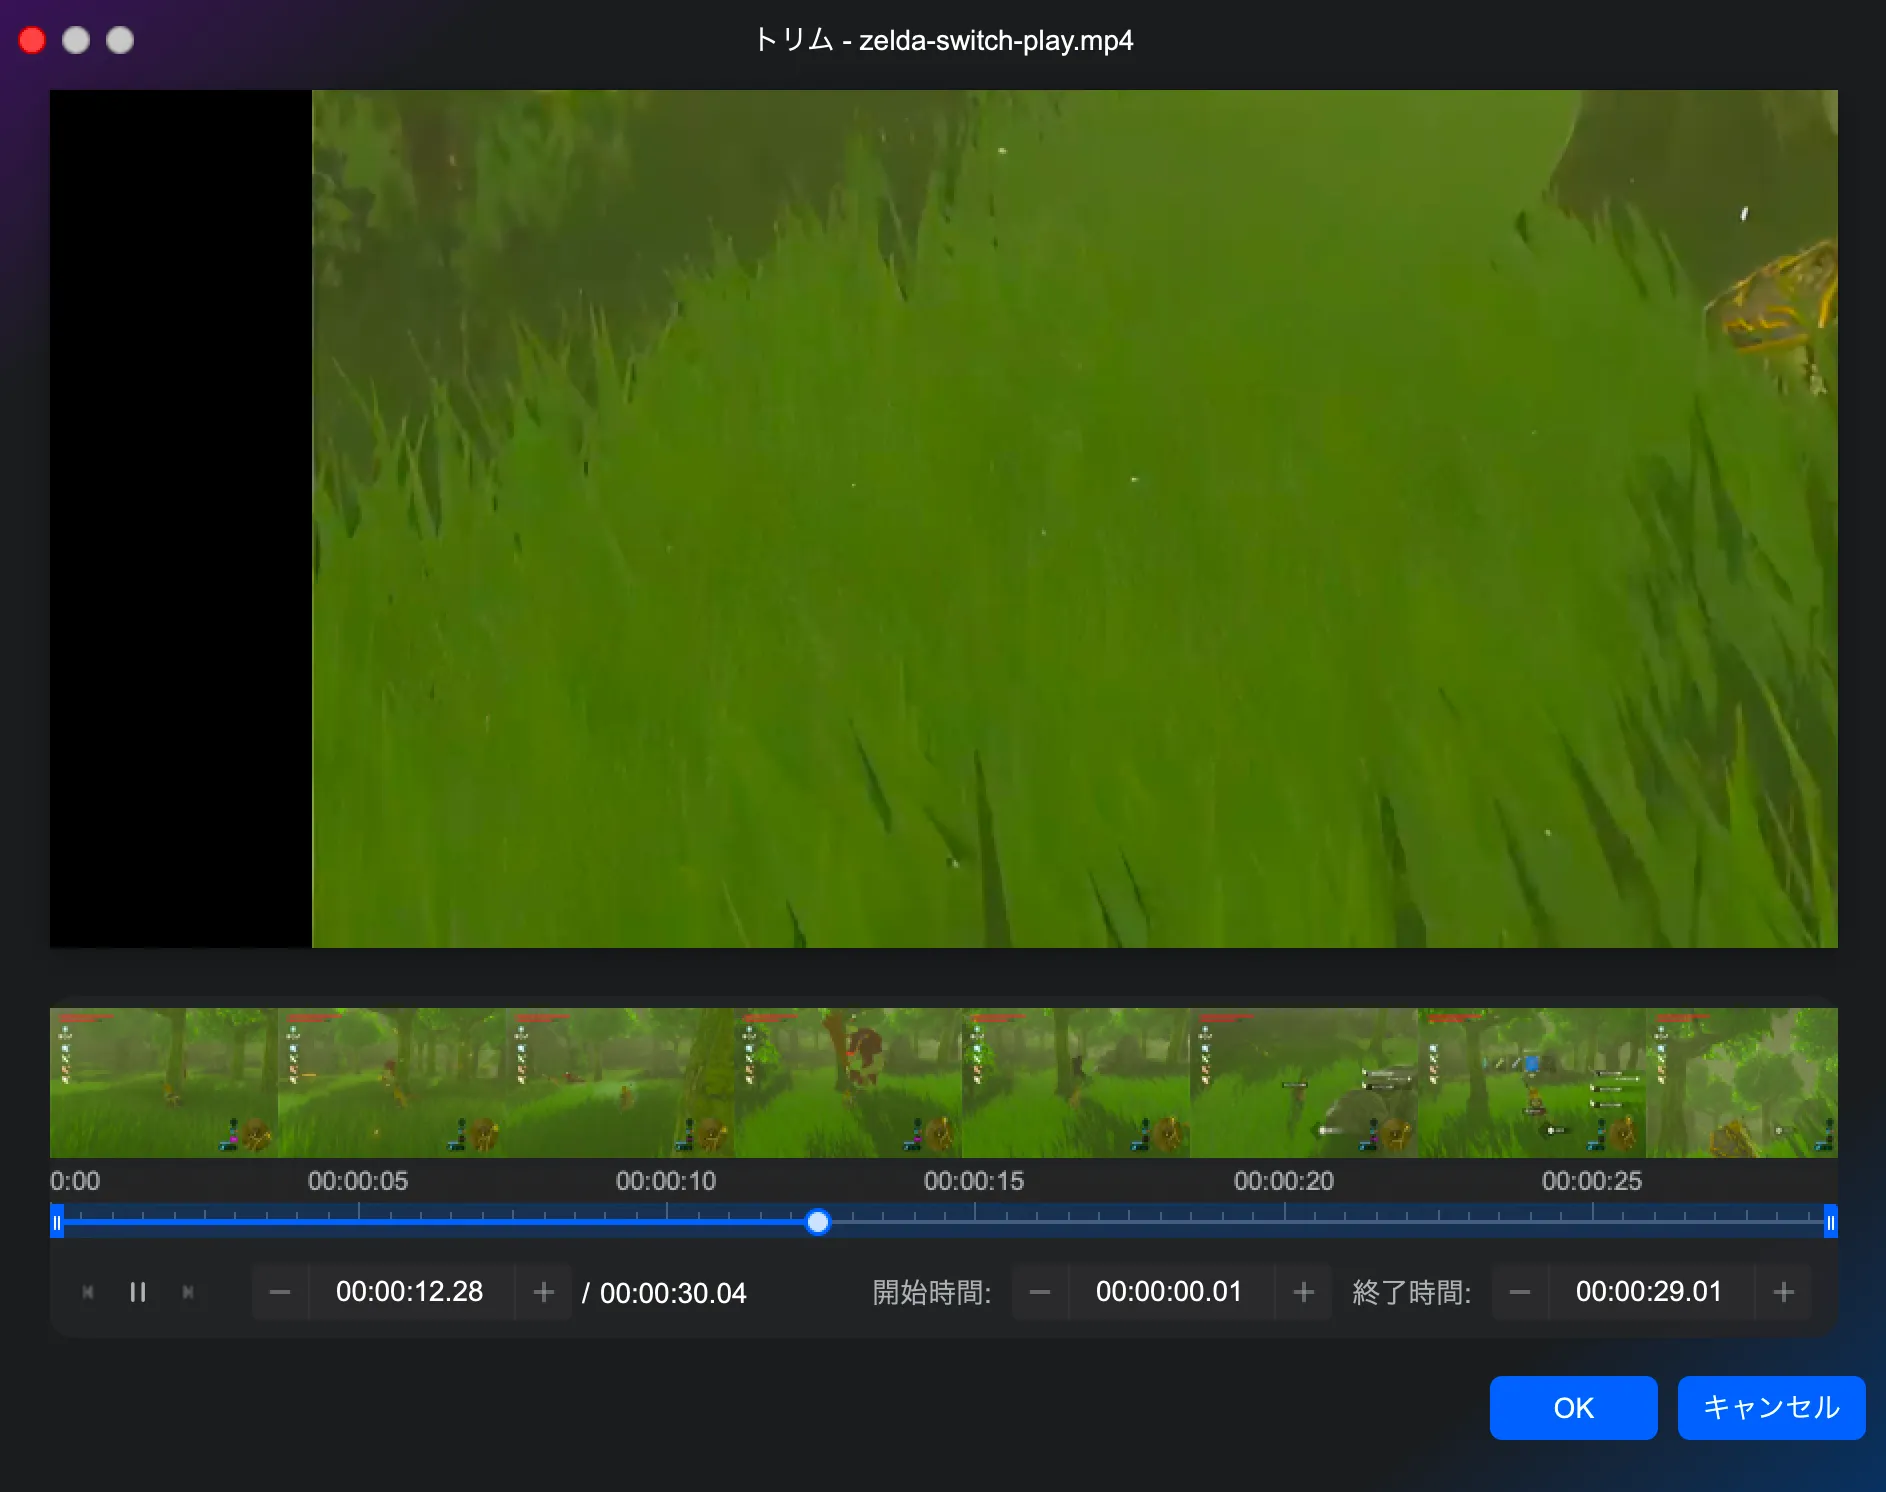Select the left trim start handle
The width and height of the screenshot is (1886, 1492).
click(57, 1221)
